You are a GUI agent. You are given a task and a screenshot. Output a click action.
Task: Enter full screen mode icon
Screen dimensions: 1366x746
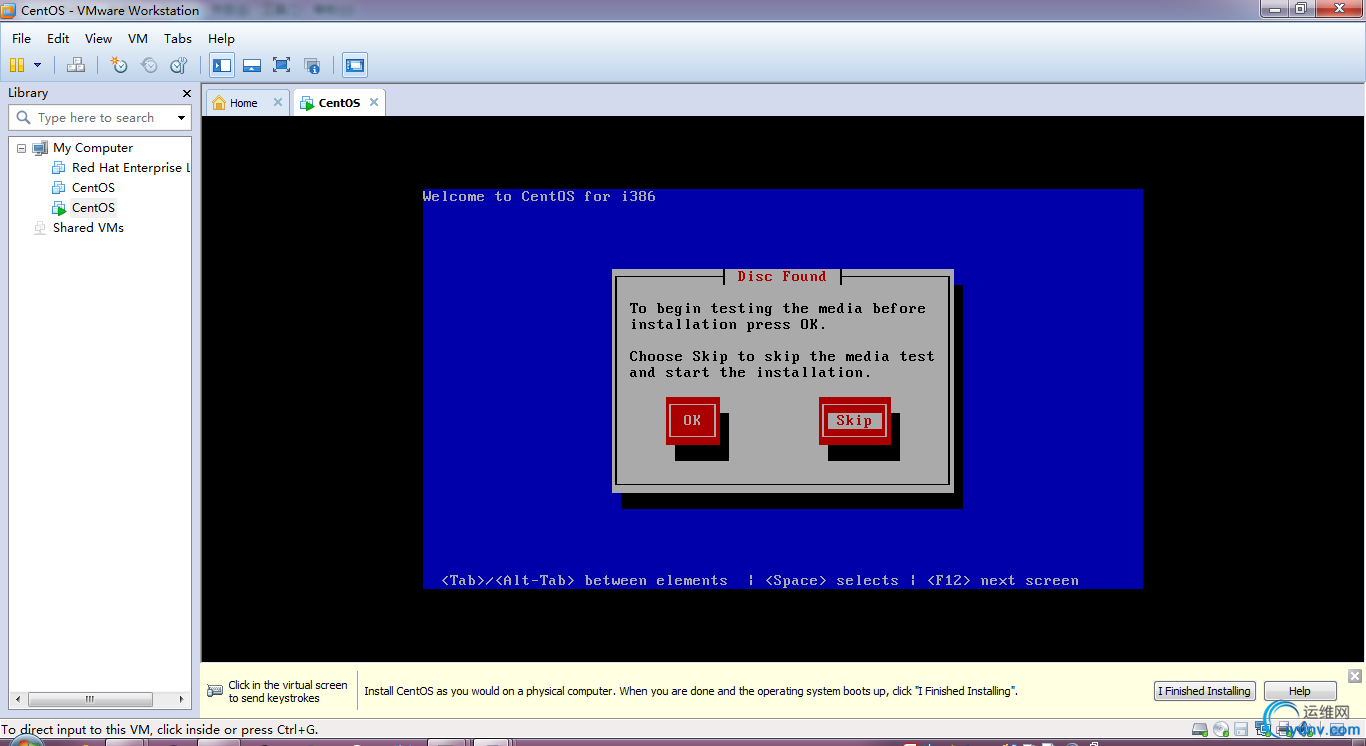(282, 65)
